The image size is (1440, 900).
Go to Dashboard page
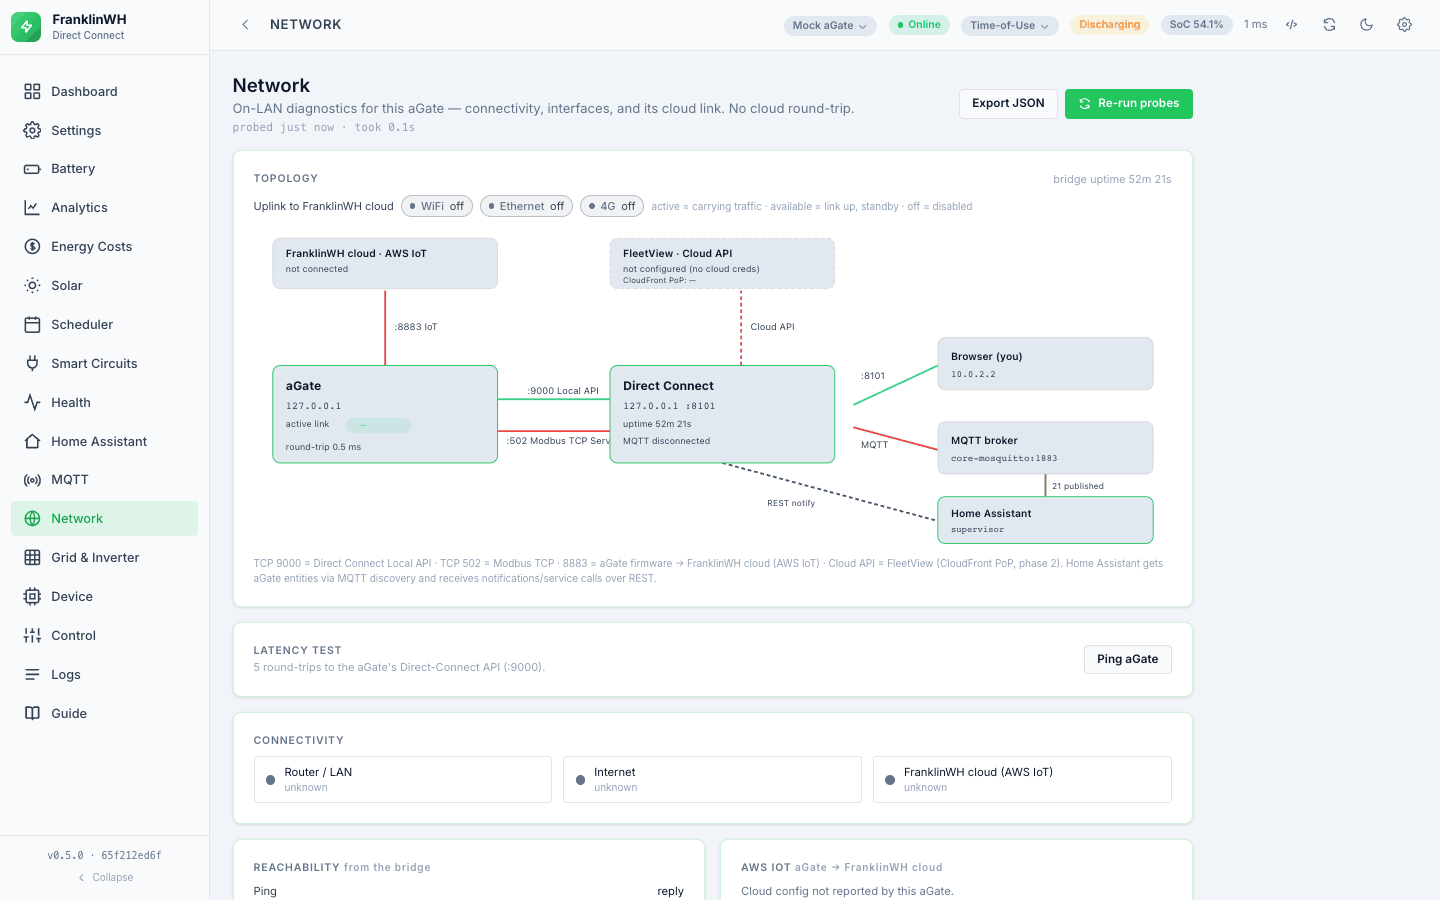tap(104, 92)
